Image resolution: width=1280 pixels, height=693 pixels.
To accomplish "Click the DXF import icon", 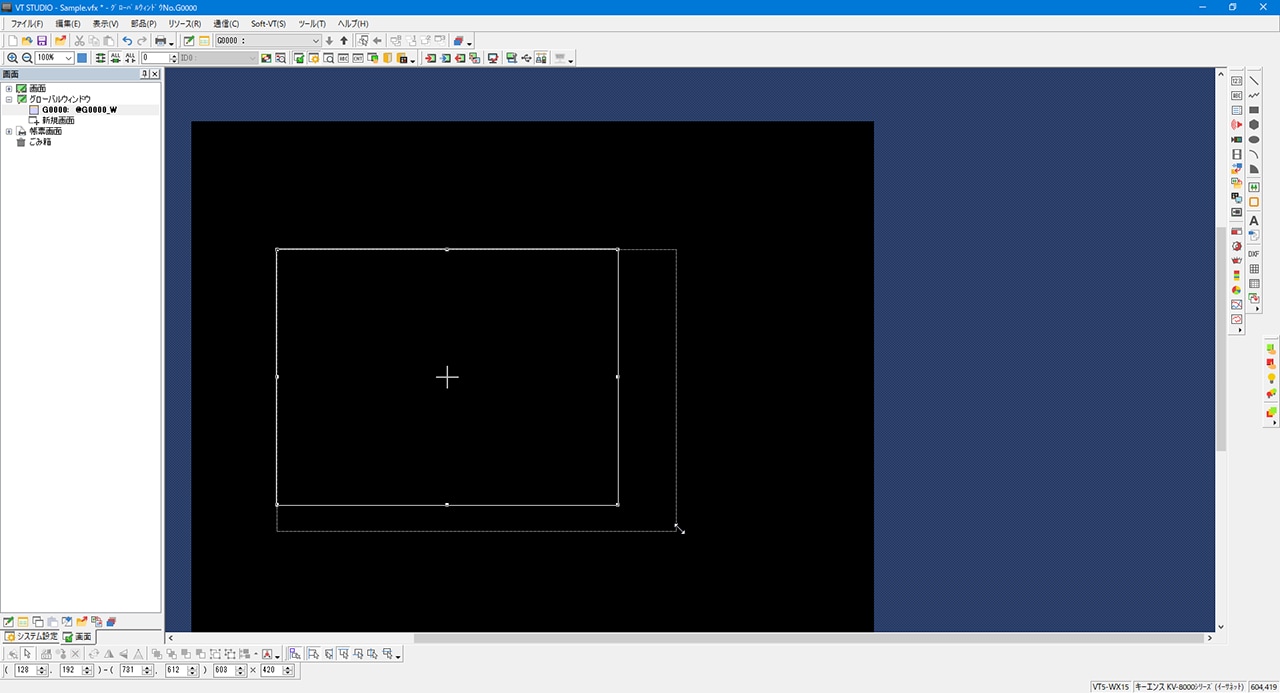I will [x=1254, y=254].
